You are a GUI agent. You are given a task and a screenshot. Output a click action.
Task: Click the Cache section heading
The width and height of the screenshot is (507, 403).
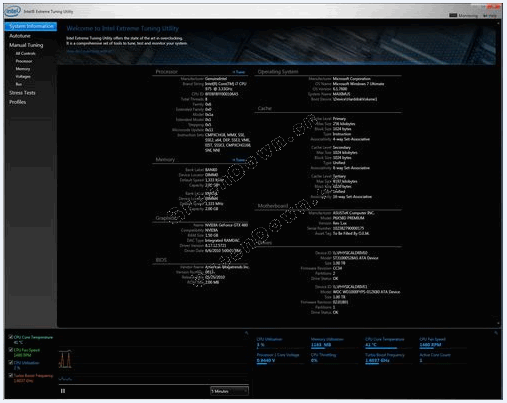[x=265, y=108]
